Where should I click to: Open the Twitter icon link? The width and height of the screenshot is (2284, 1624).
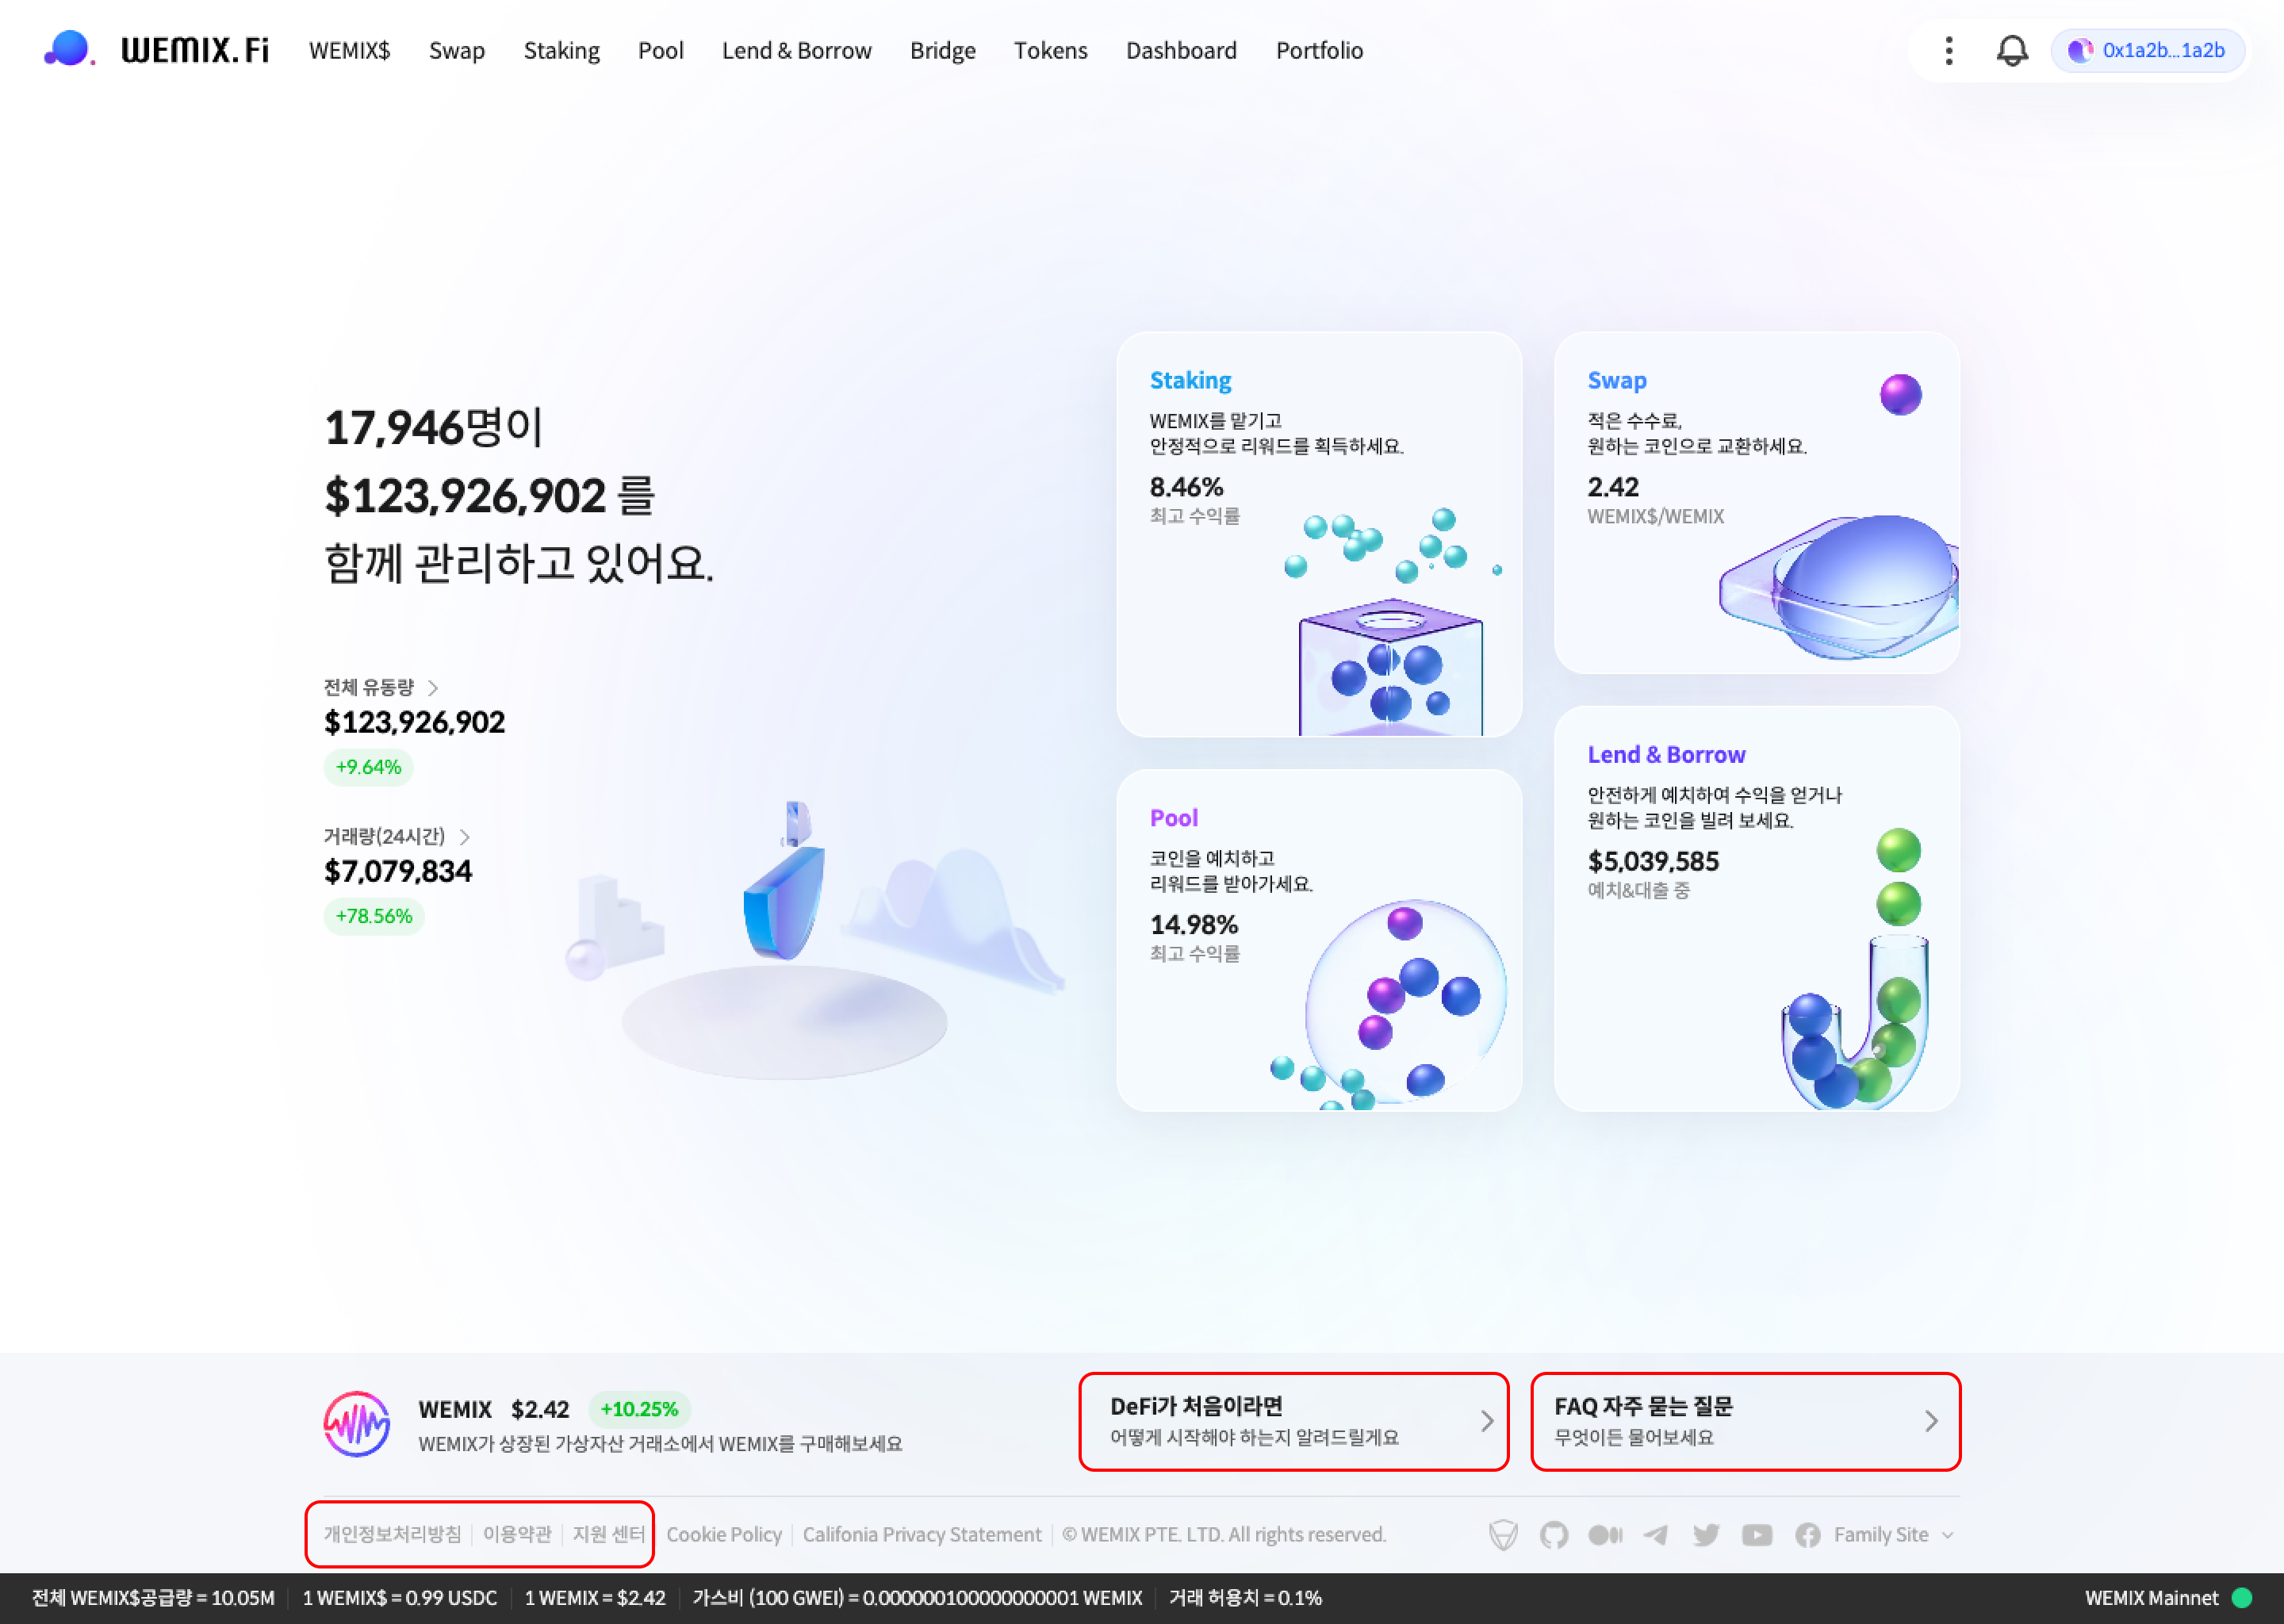(1706, 1535)
